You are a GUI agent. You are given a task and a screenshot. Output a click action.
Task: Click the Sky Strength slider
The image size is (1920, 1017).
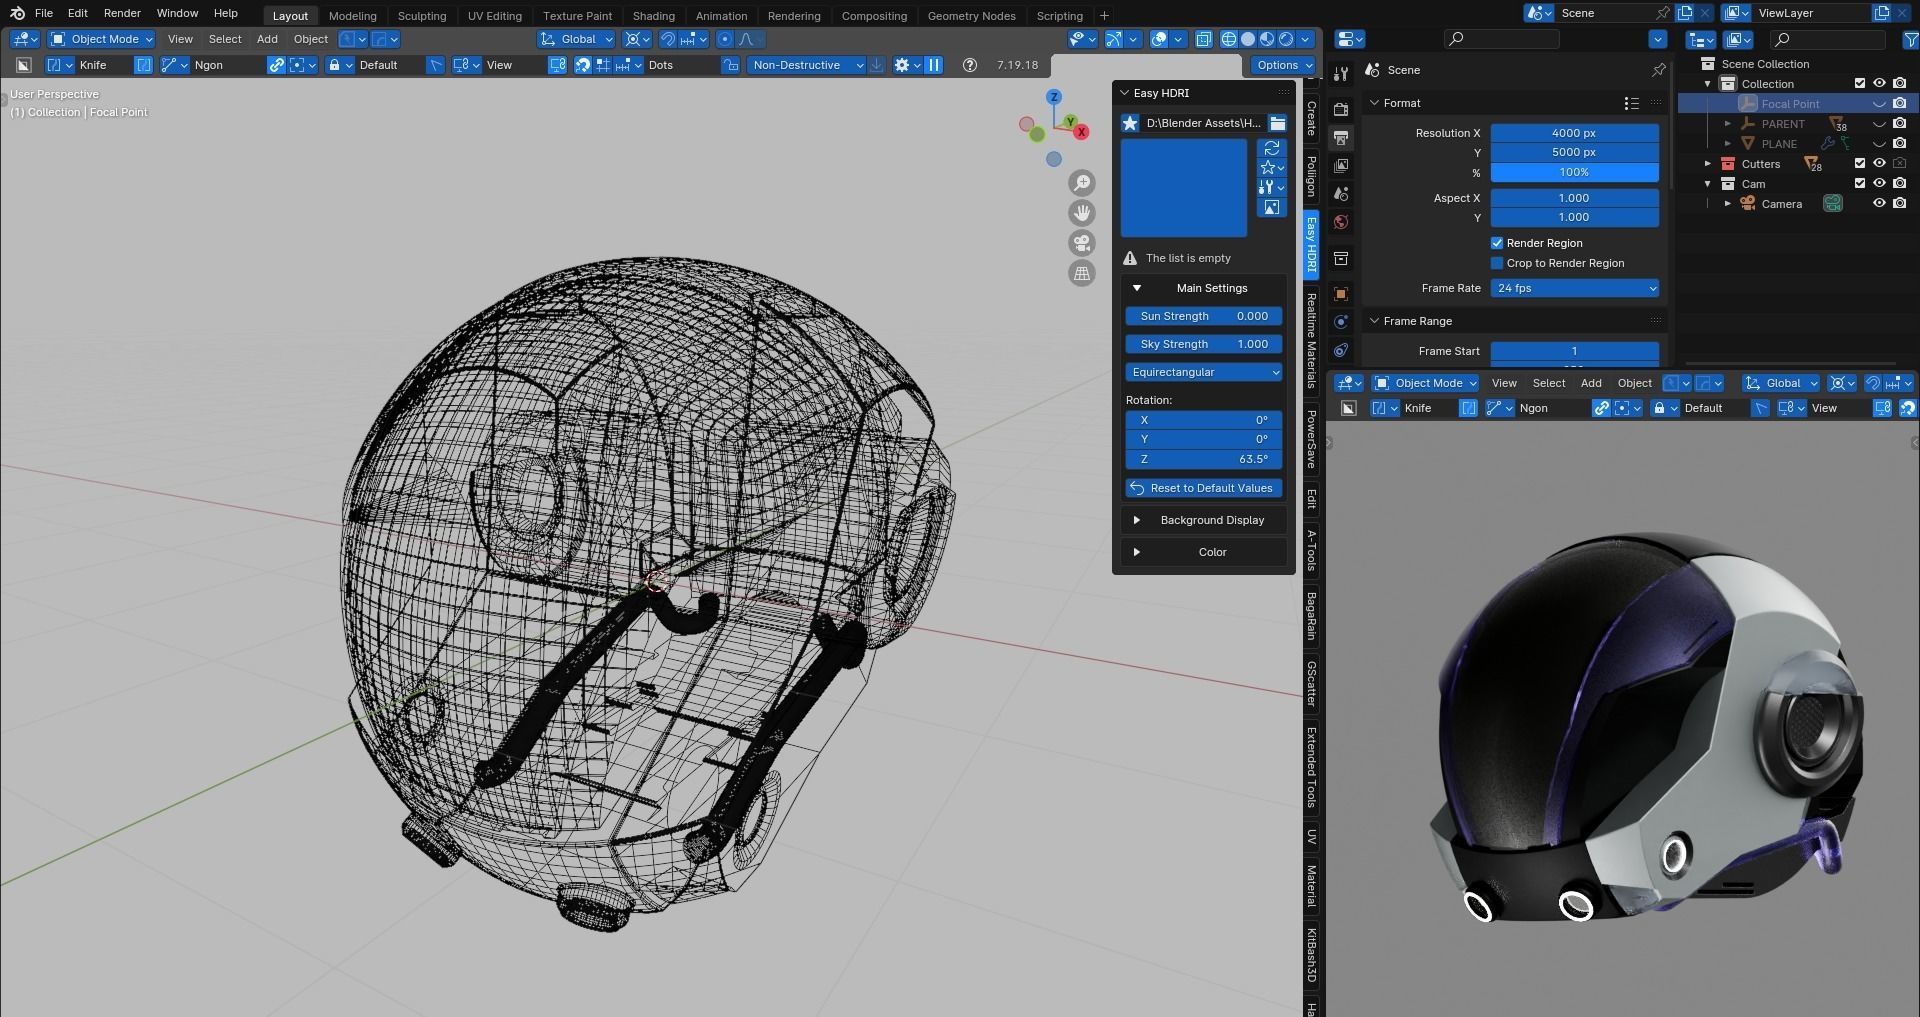click(1203, 344)
